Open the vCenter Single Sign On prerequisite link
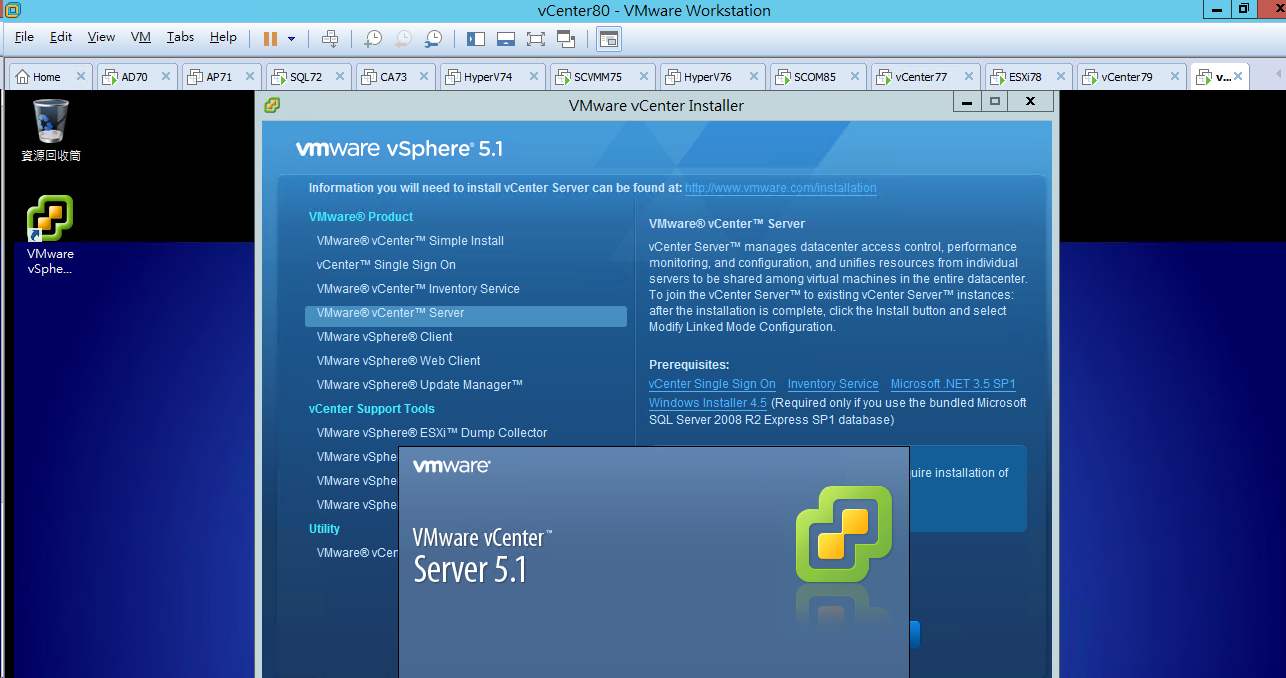The image size is (1286, 678). pyautogui.click(x=712, y=384)
